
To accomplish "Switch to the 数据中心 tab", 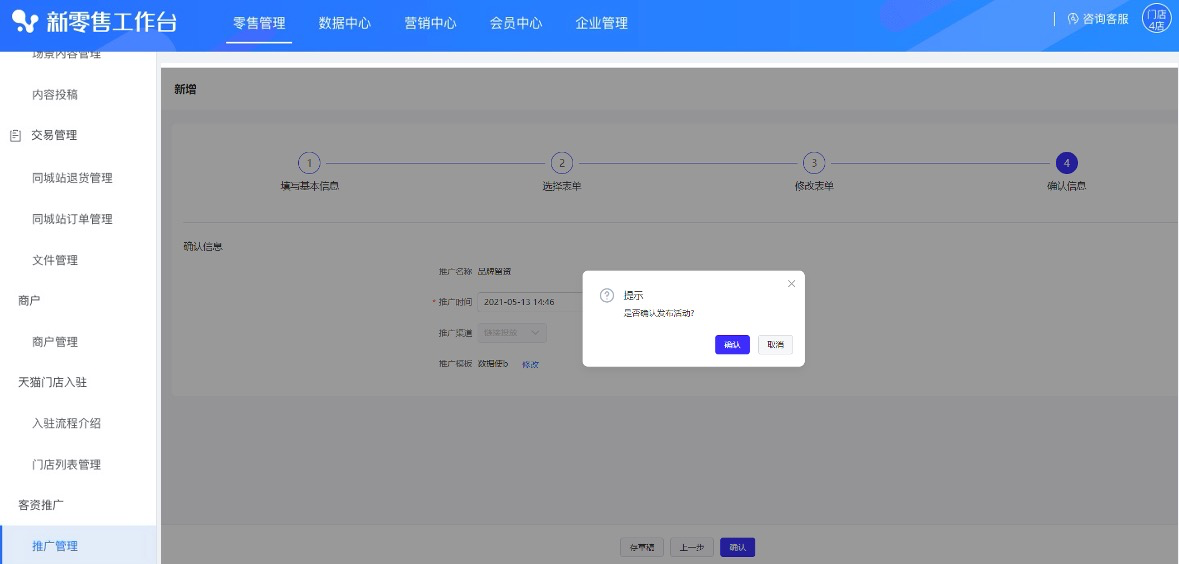I will pos(344,23).
